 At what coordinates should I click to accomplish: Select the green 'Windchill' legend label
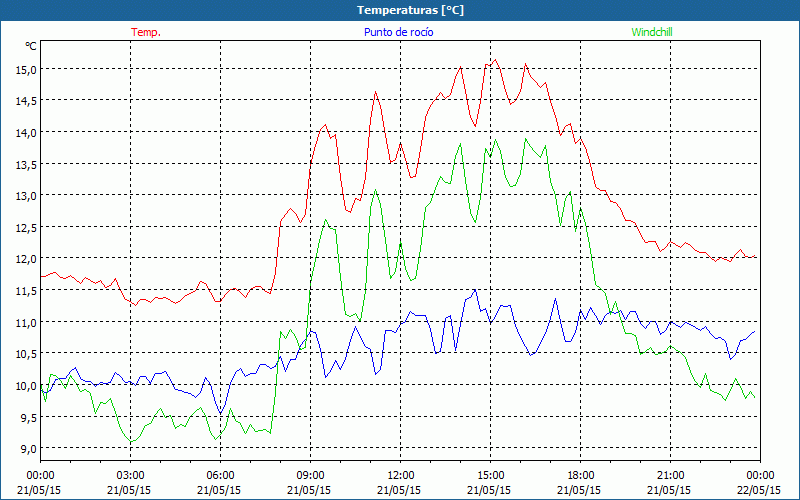click(x=652, y=32)
